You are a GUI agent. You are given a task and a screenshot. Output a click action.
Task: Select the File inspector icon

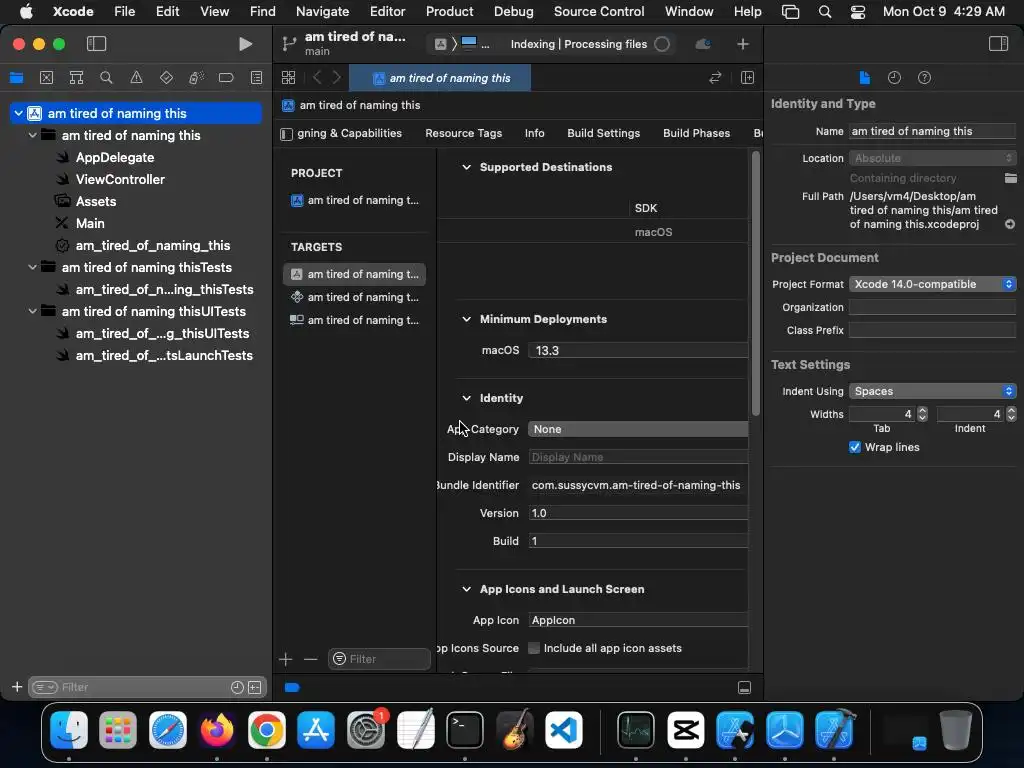tap(864, 78)
